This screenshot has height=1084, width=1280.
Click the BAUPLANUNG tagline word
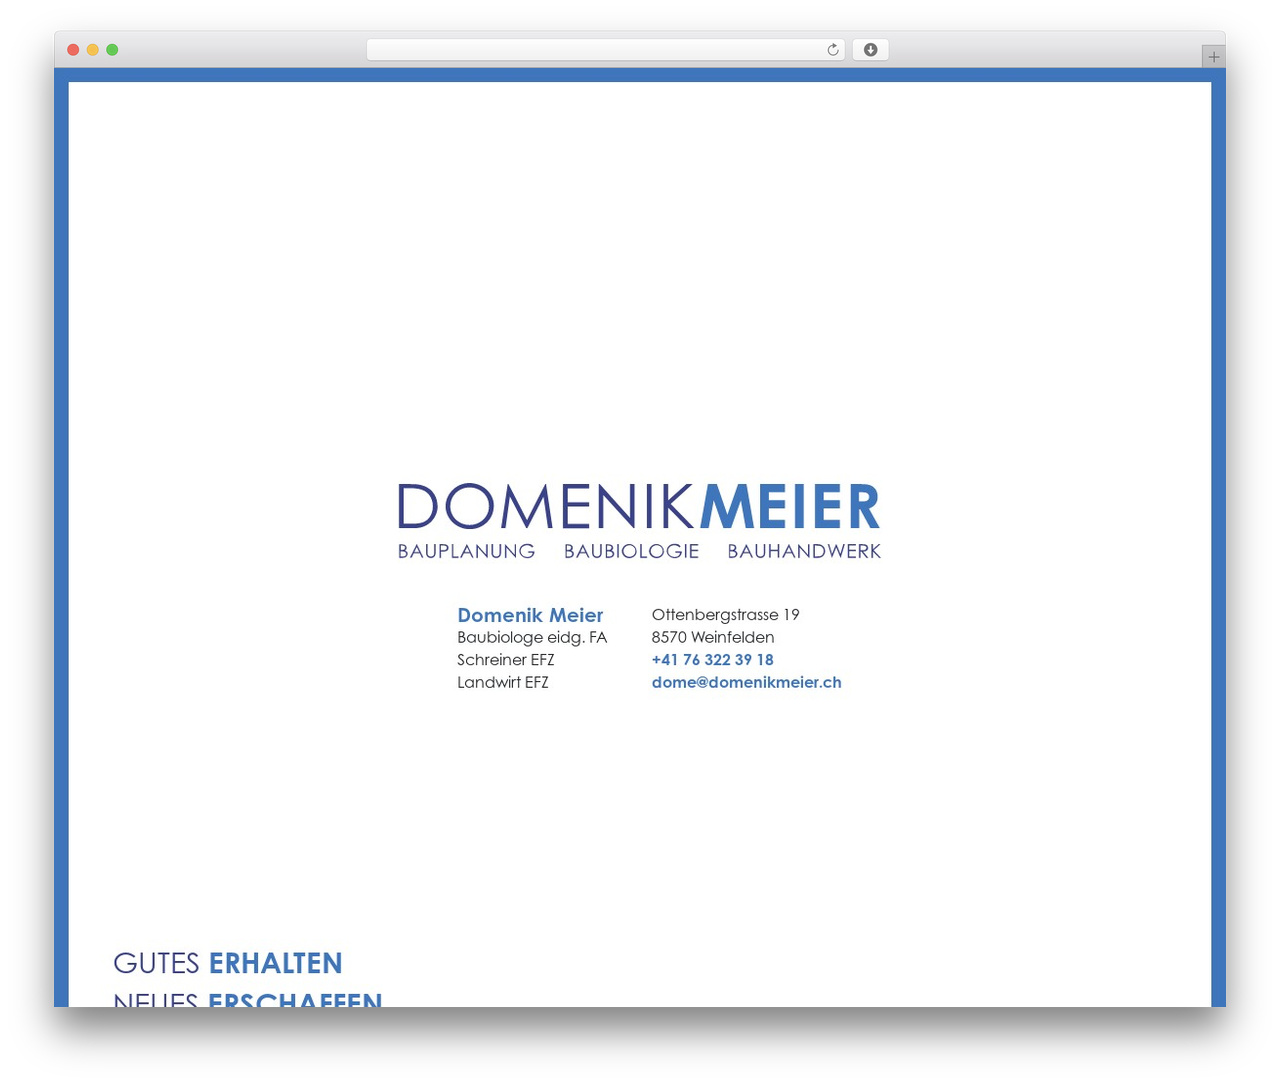click(x=466, y=551)
